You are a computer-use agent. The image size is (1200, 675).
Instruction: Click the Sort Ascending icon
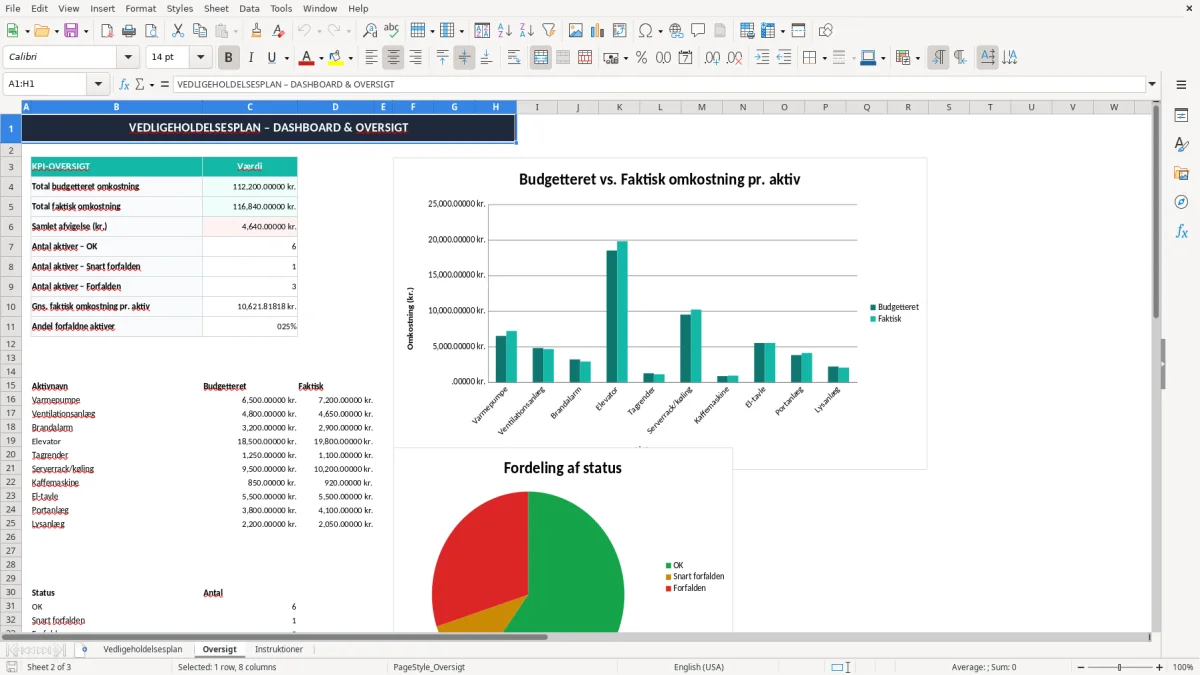pos(504,31)
